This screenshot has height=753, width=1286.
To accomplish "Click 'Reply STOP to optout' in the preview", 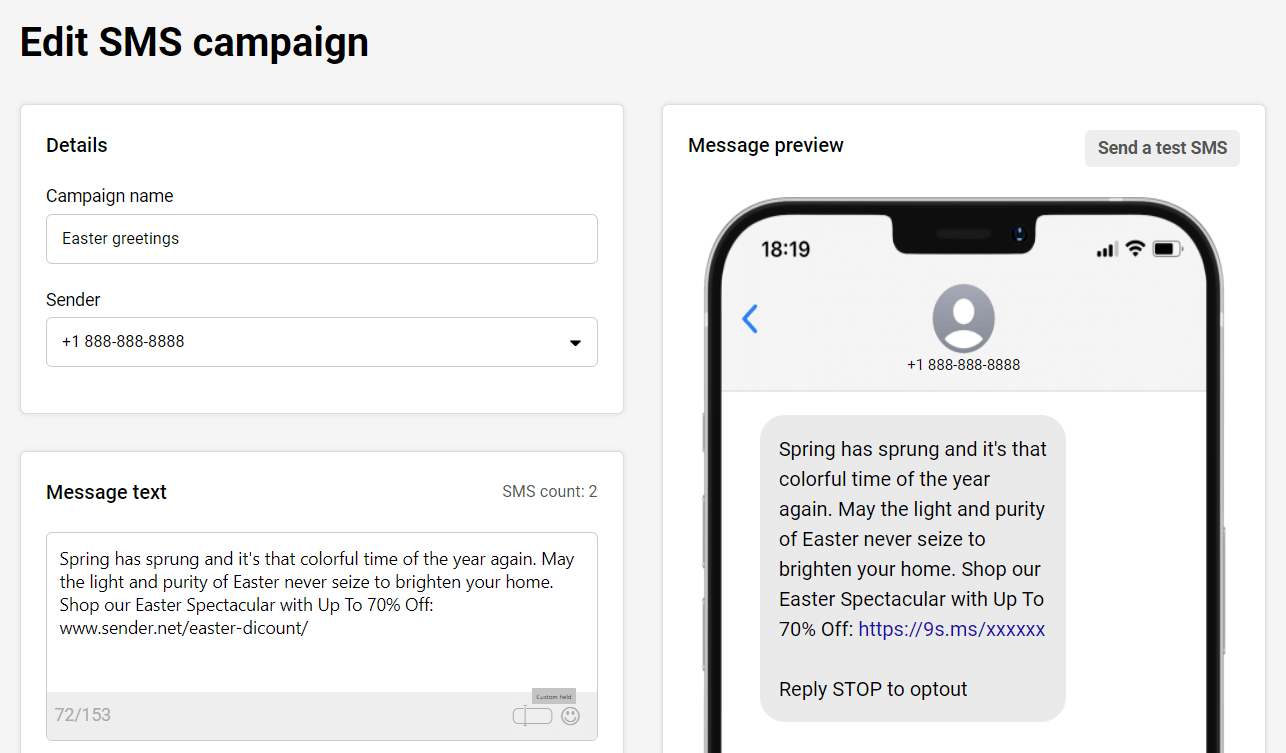I will 873,689.
